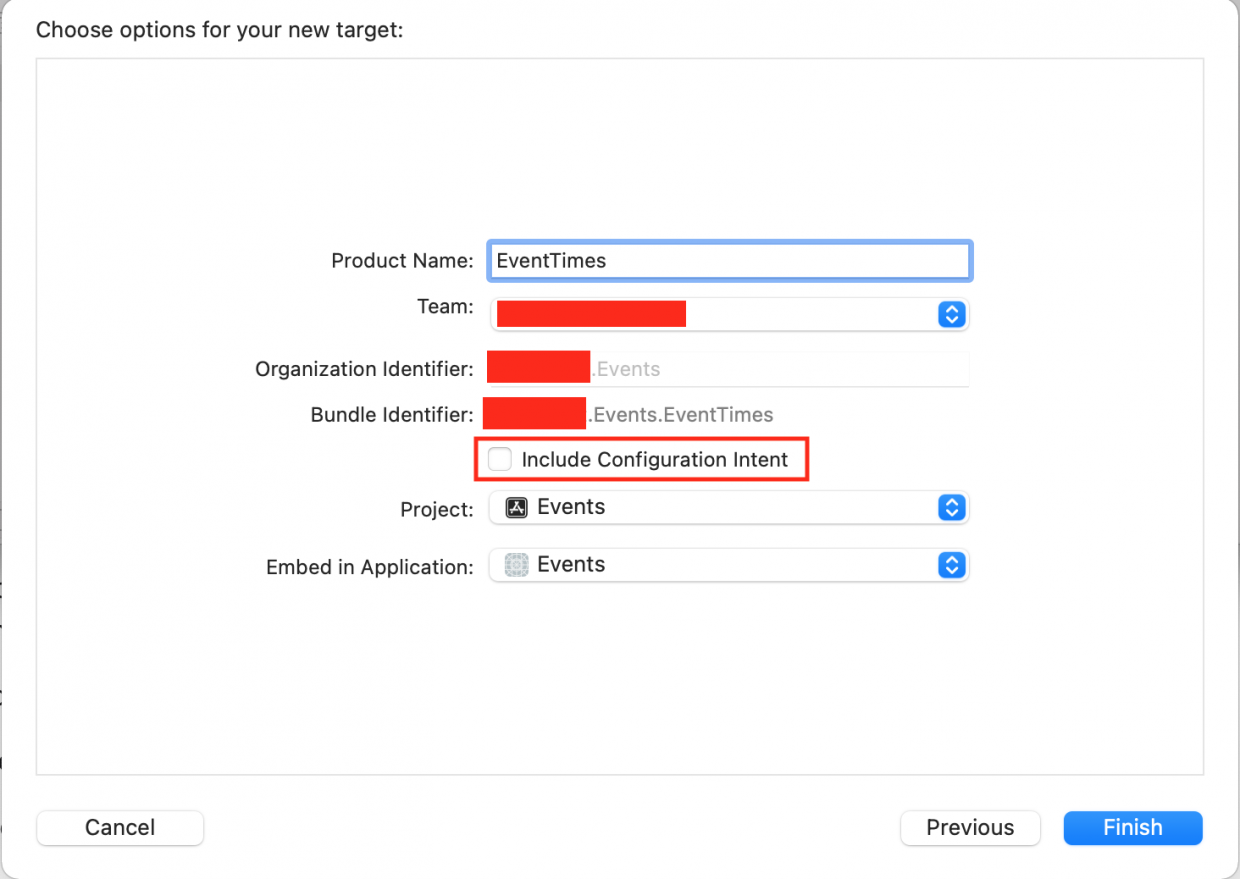Screen dimensions: 1240x879
Task: Click the 'Choose options for your new target' heading
Action: [219, 30]
